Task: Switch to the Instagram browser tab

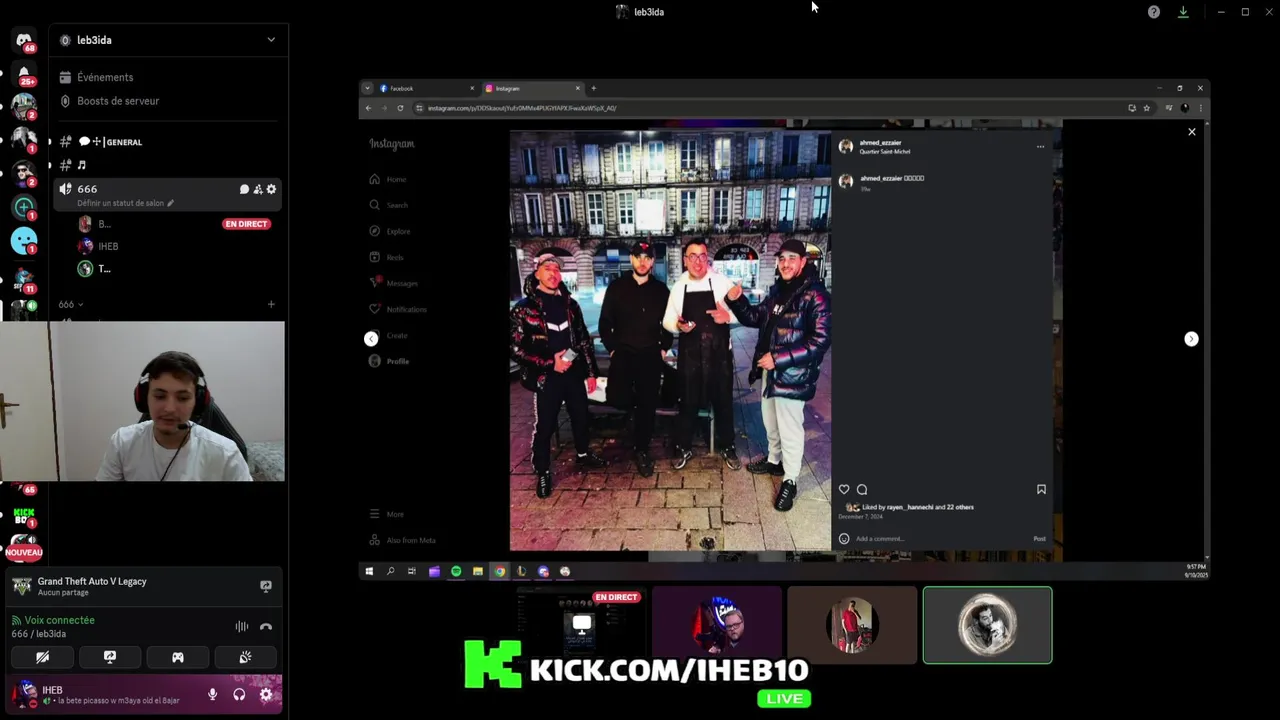Action: (532, 88)
